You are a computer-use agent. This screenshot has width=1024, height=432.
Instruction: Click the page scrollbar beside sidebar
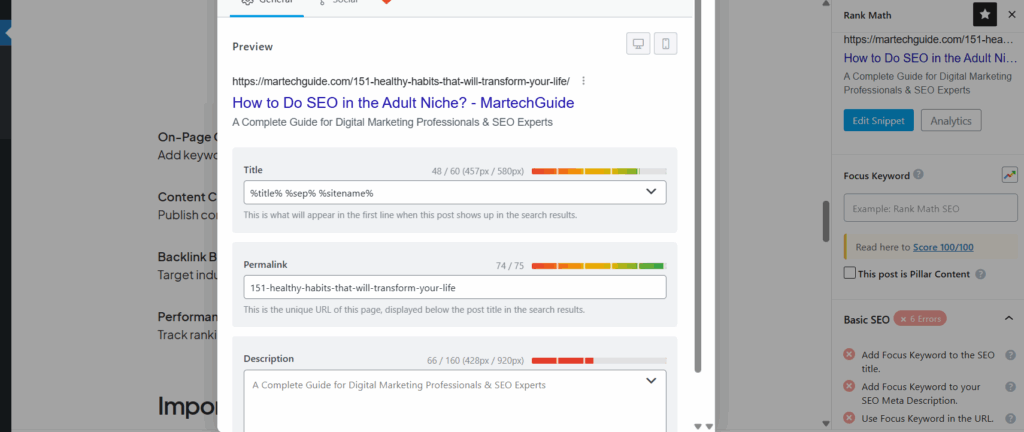(827, 221)
